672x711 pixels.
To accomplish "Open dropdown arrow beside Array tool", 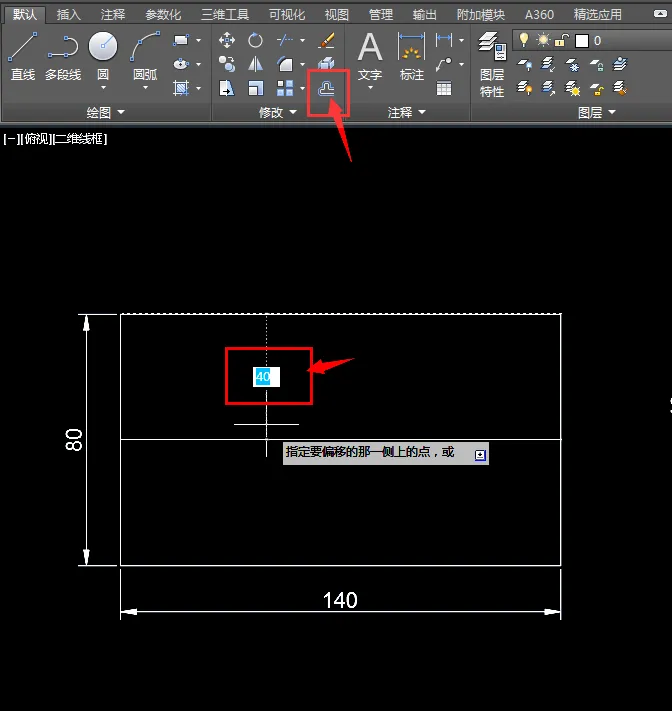I will click(x=302, y=88).
